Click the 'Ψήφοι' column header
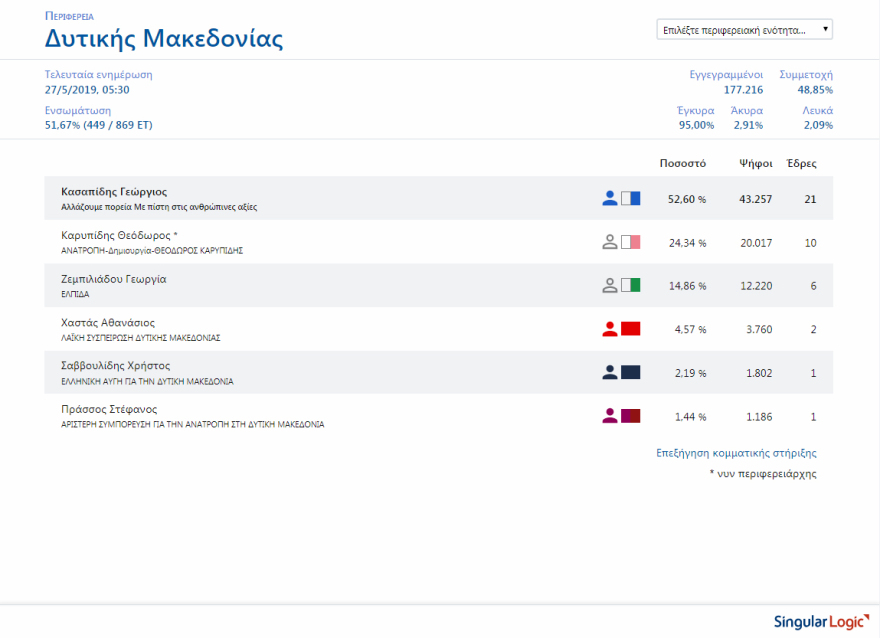Image resolution: width=880 pixels, height=638 pixels. coord(754,163)
